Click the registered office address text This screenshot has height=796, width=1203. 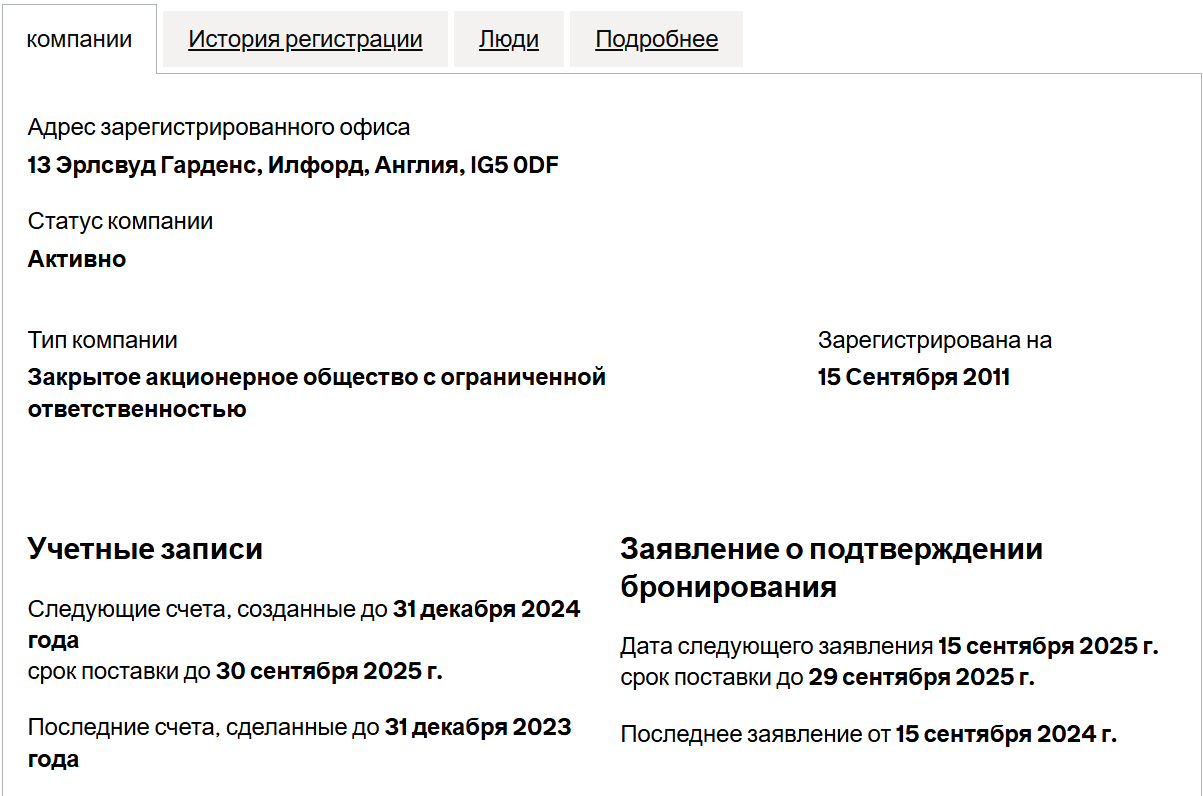pos(290,165)
